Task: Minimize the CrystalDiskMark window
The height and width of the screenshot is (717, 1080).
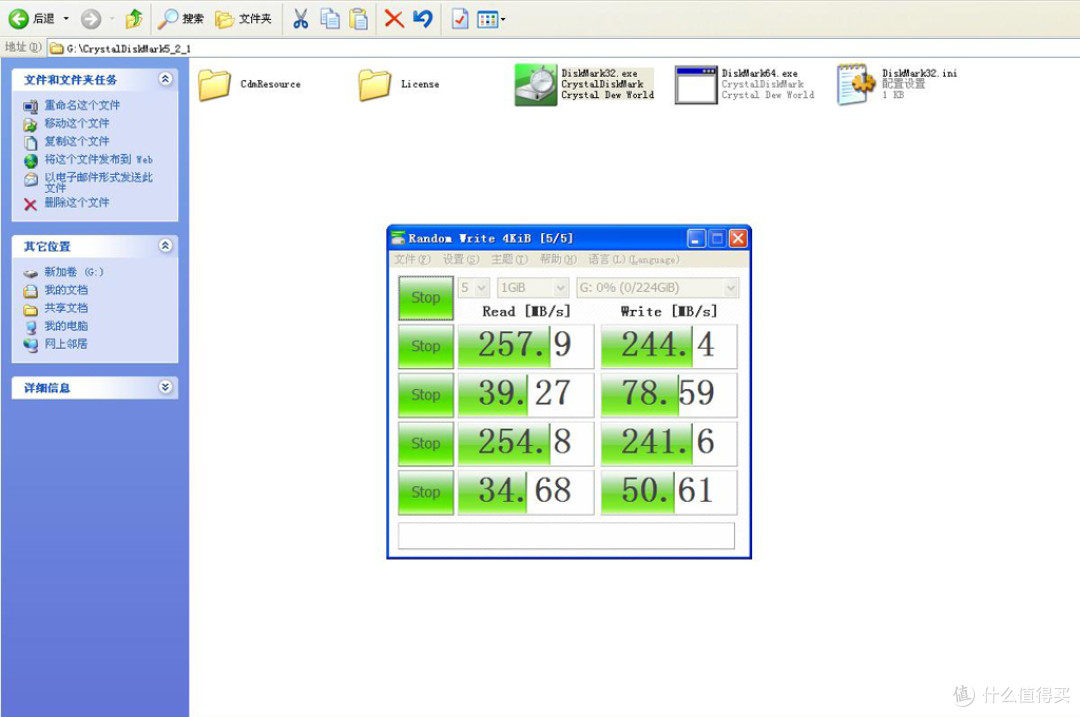Action: point(696,238)
